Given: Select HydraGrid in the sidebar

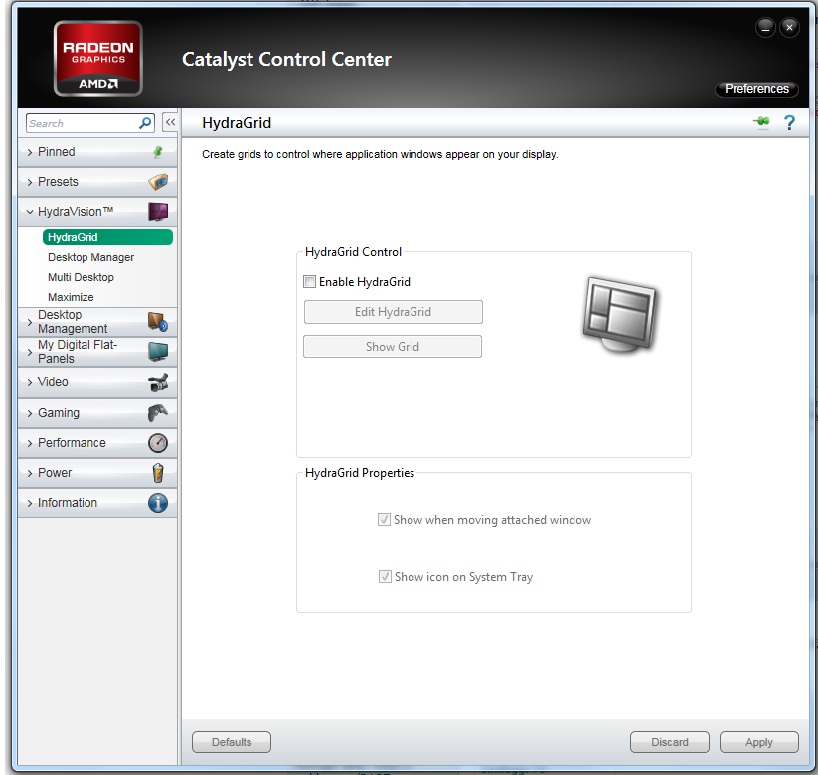Looking at the screenshot, I should [107, 237].
